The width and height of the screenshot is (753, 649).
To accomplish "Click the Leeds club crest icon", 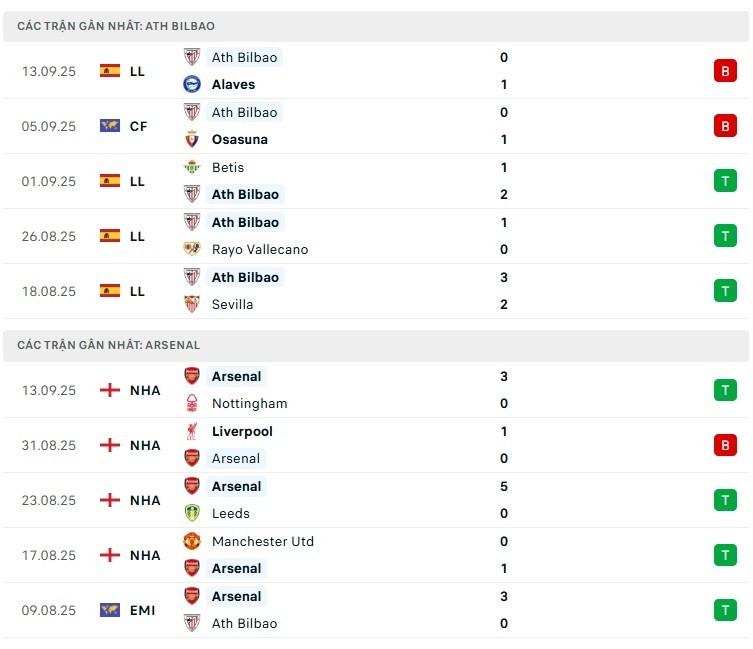I will [x=192, y=514].
